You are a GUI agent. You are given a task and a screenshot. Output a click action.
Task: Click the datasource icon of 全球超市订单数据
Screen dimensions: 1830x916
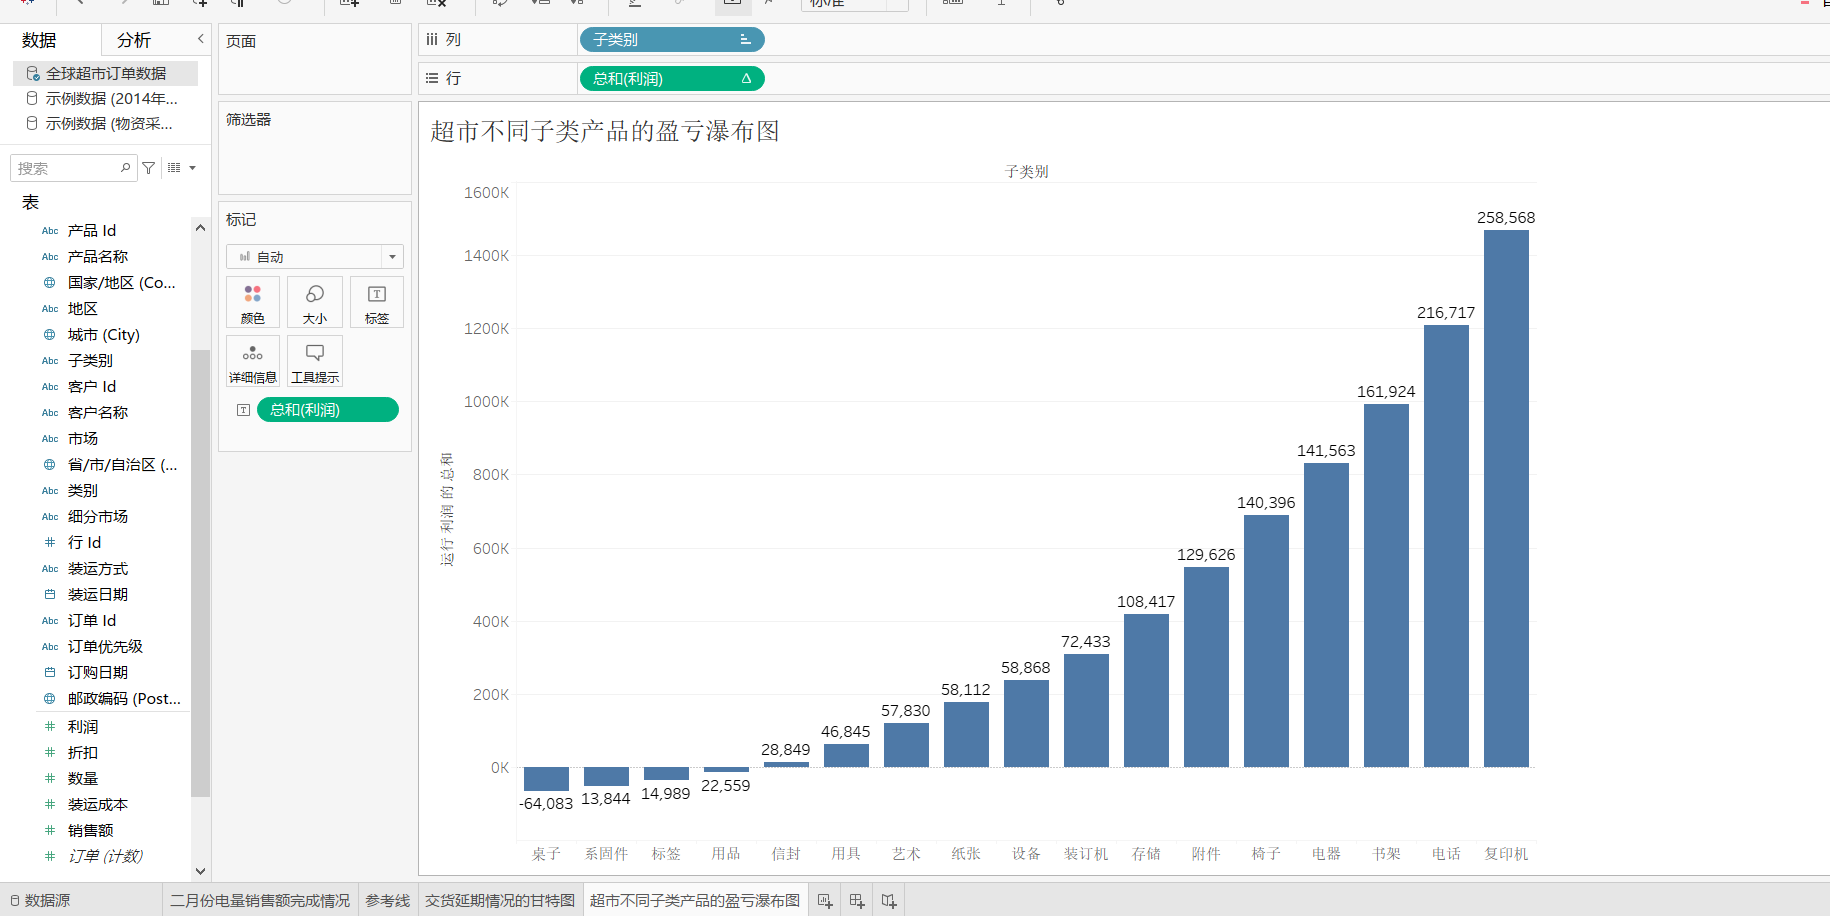click(33, 73)
